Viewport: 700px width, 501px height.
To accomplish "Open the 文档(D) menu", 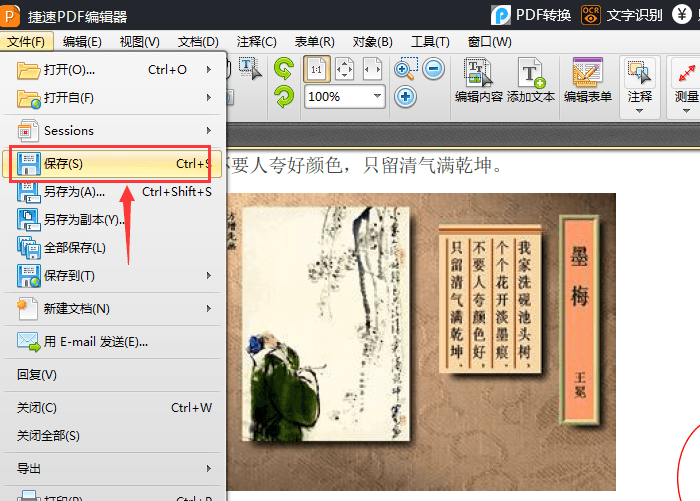I will [x=198, y=42].
